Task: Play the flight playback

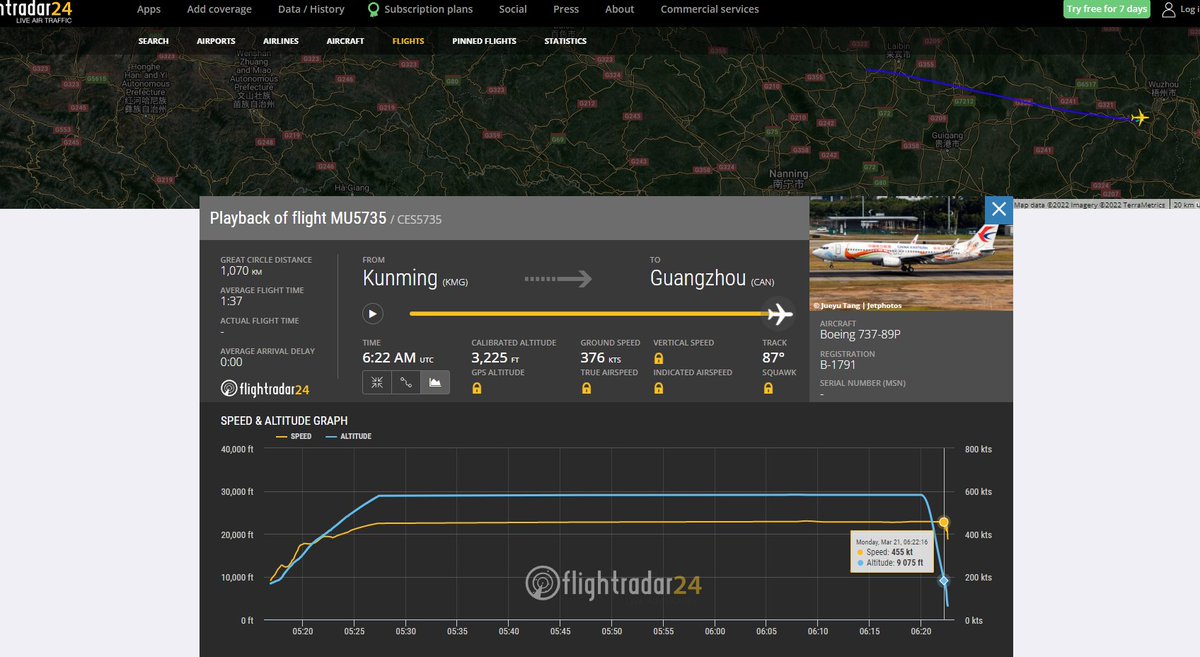Action: tap(372, 314)
